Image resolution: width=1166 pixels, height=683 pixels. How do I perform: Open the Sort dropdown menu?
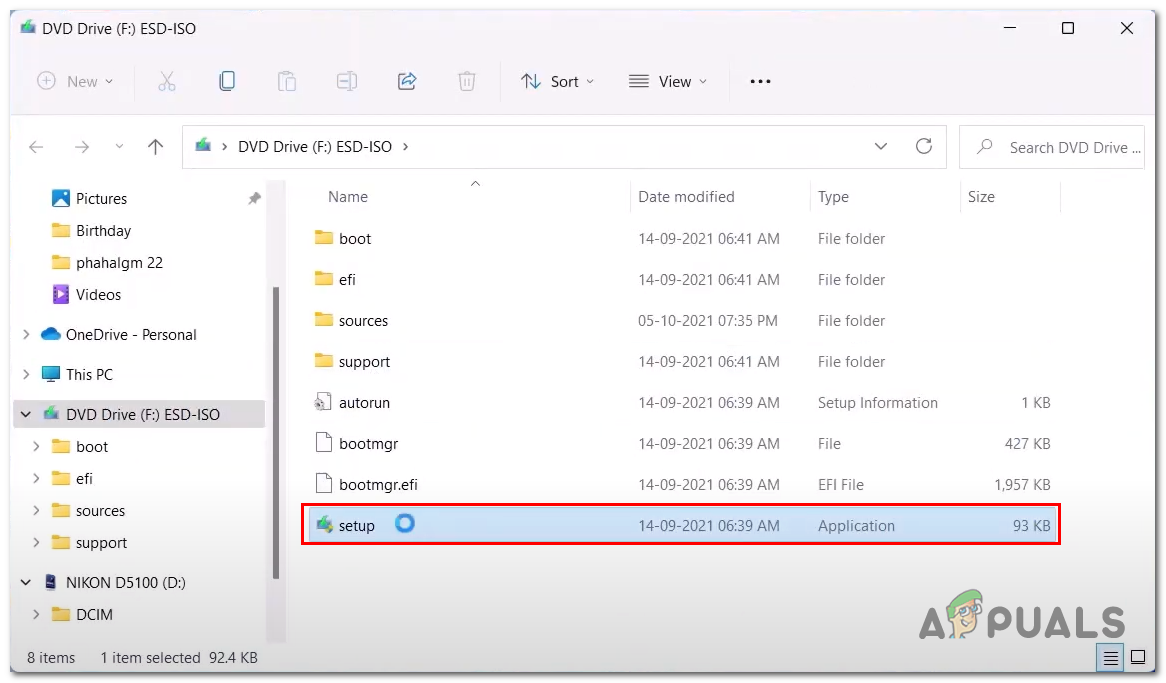coord(557,81)
